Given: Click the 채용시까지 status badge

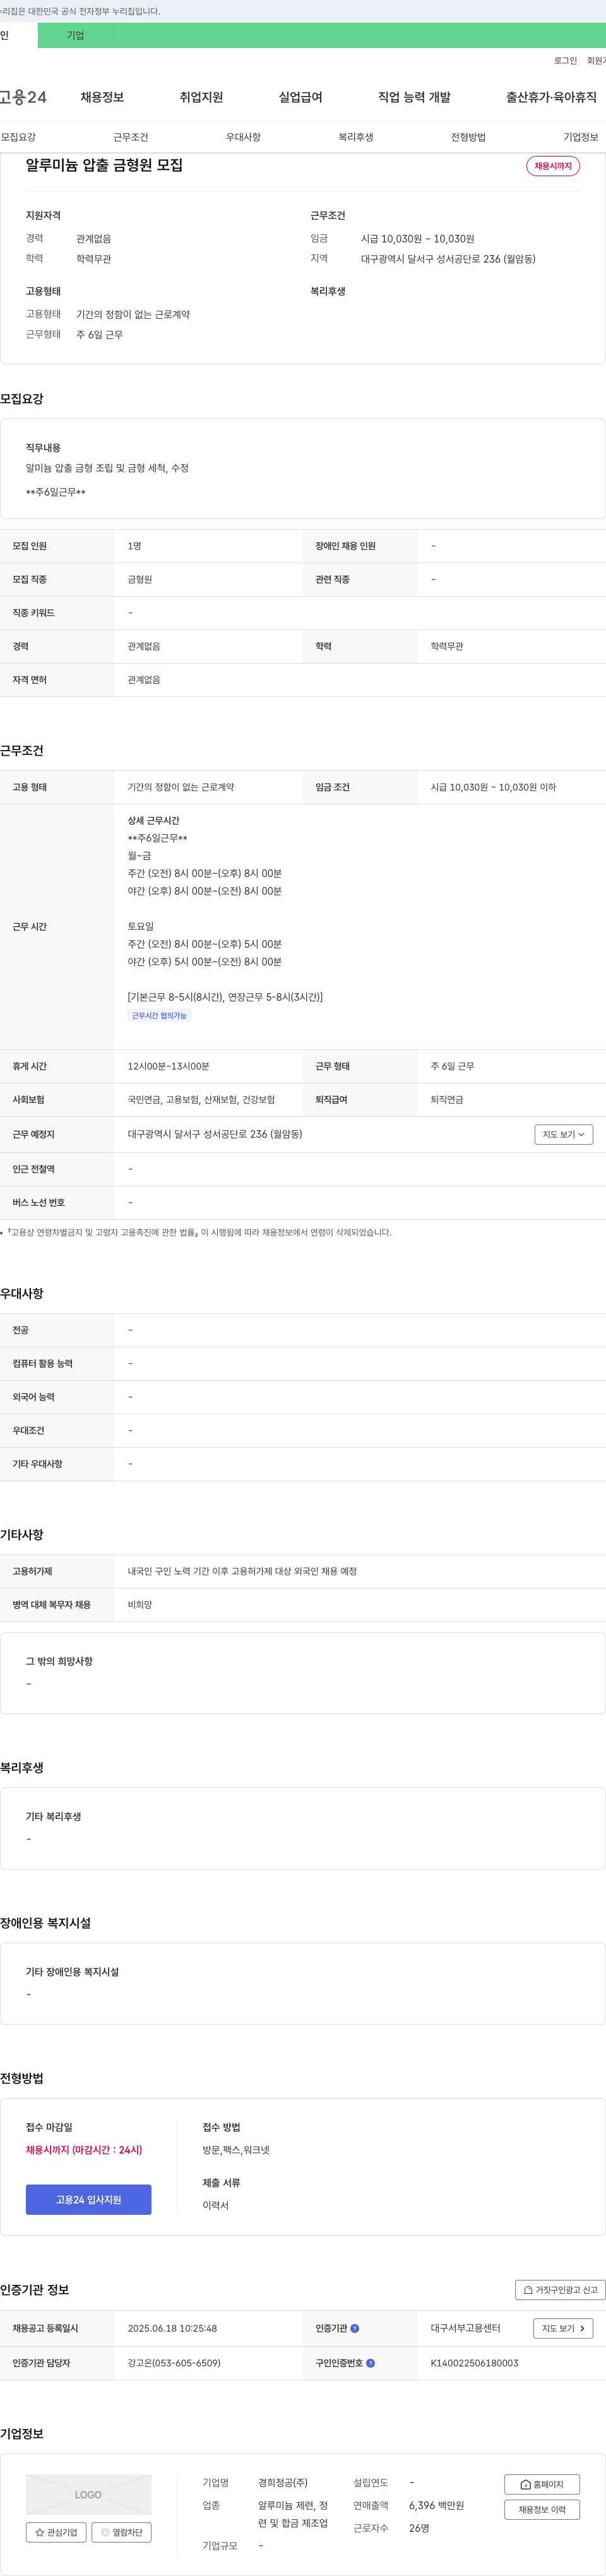Looking at the screenshot, I should point(553,166).
